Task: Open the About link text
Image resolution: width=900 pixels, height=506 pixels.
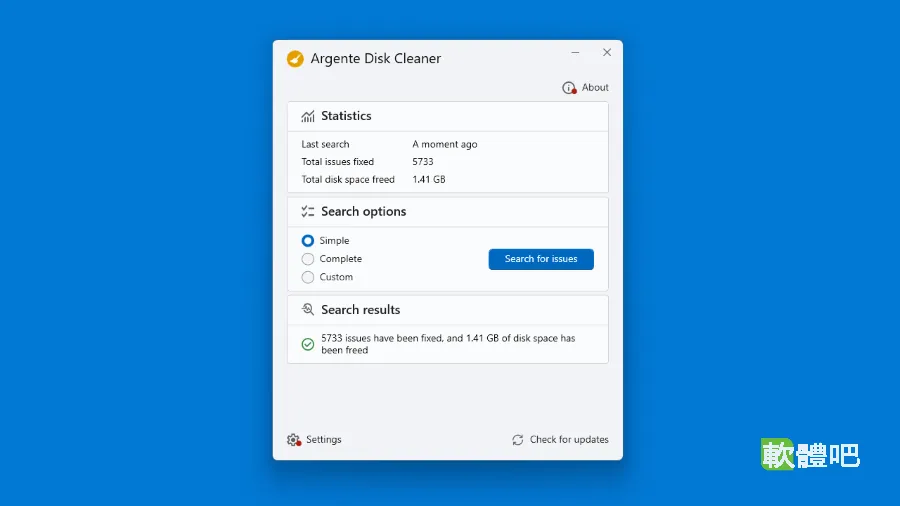Action: [595, 87]
